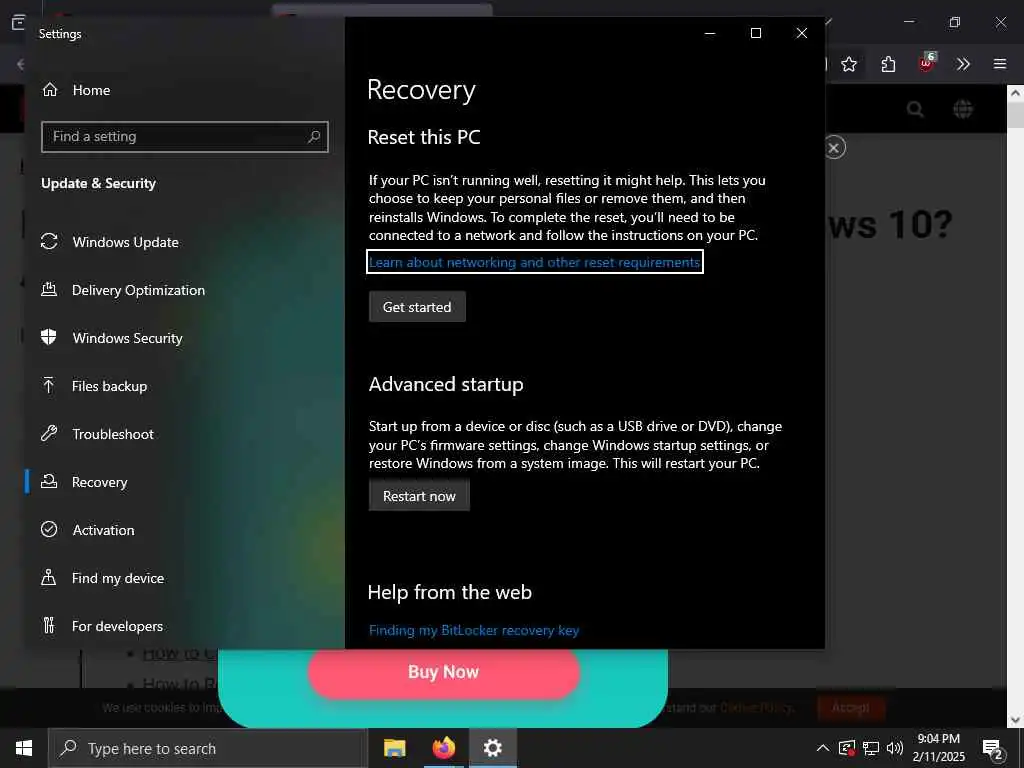Click Get started under Reset this PC

(x=417, y=307)
